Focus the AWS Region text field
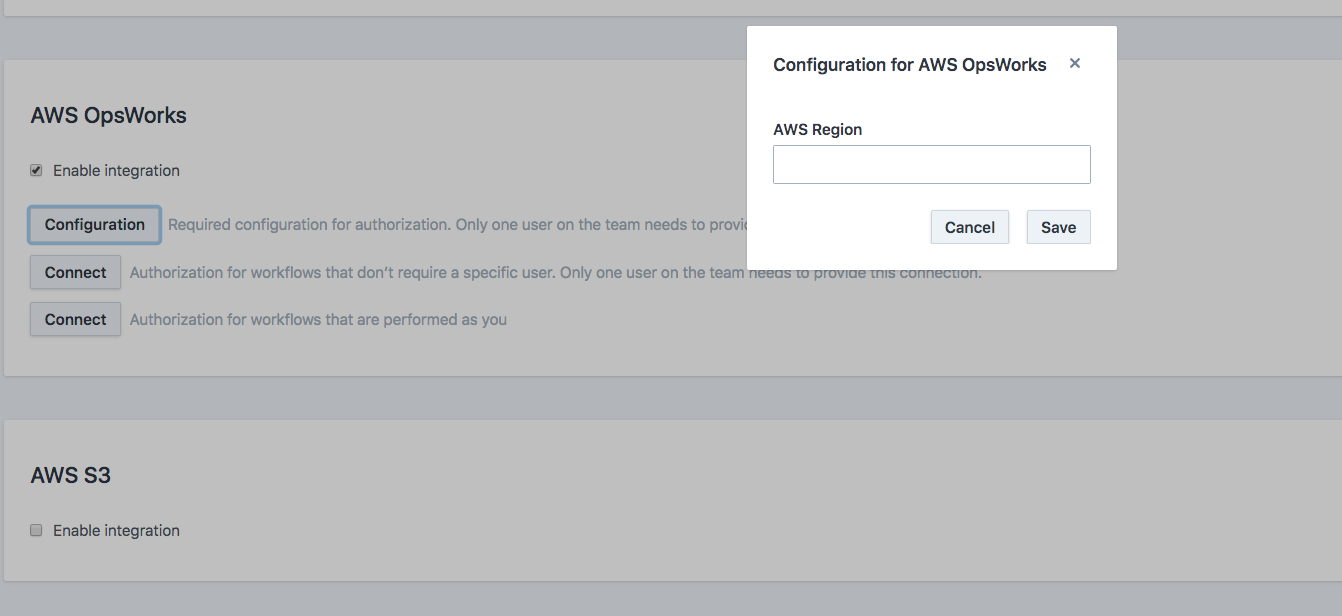The width and height of the screenshot is (1342, 616). click(x=931, y=165)
